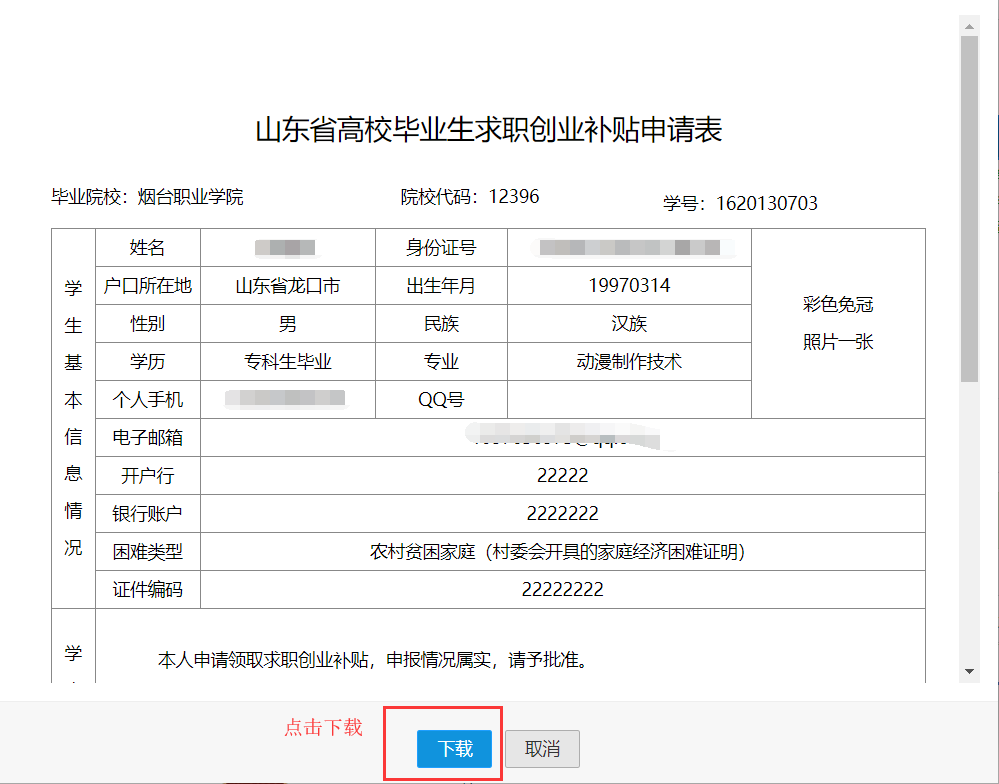The image size is (999, 784).
Task: Click the 彩色免冠照片一张 photo placeholder
Action: click(x=838, y=323)
